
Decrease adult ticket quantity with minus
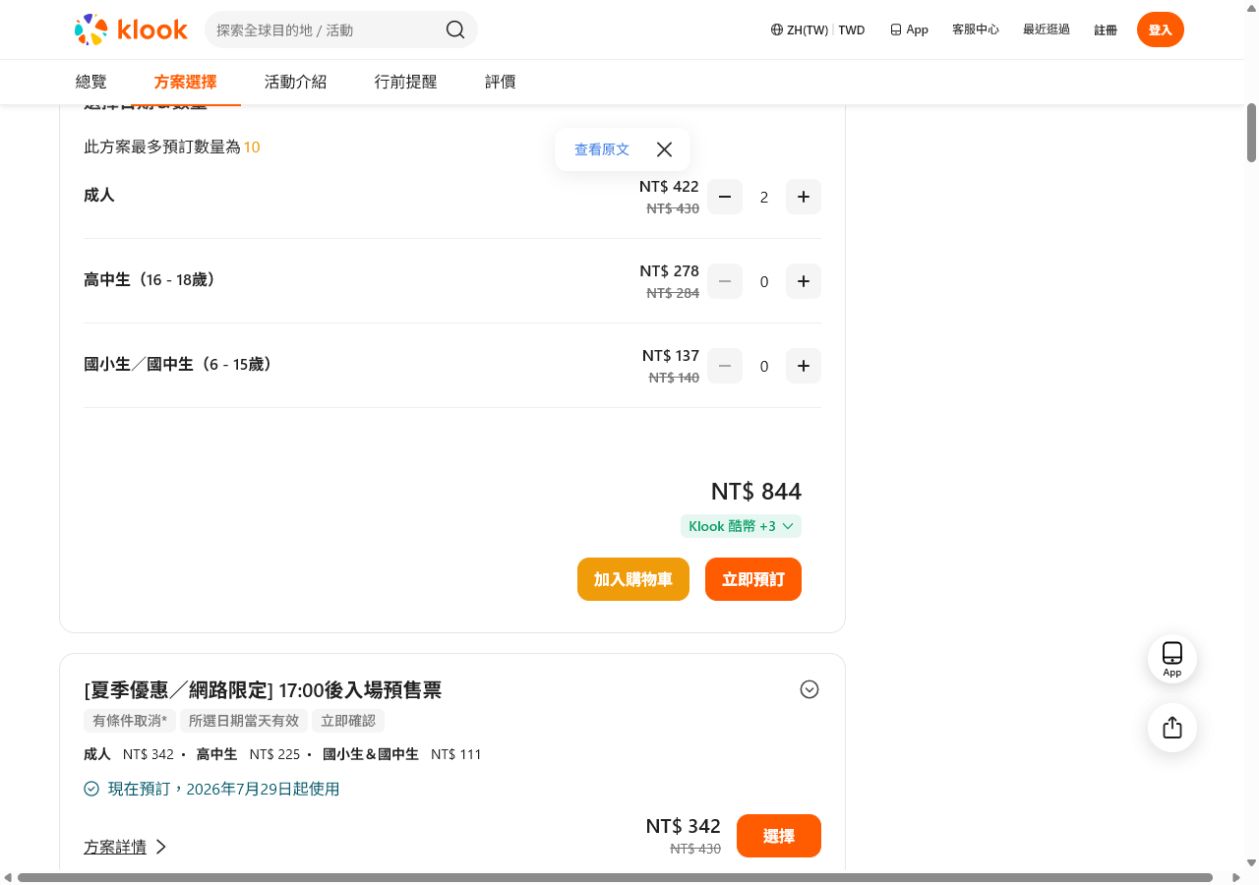tap(725, 197)
